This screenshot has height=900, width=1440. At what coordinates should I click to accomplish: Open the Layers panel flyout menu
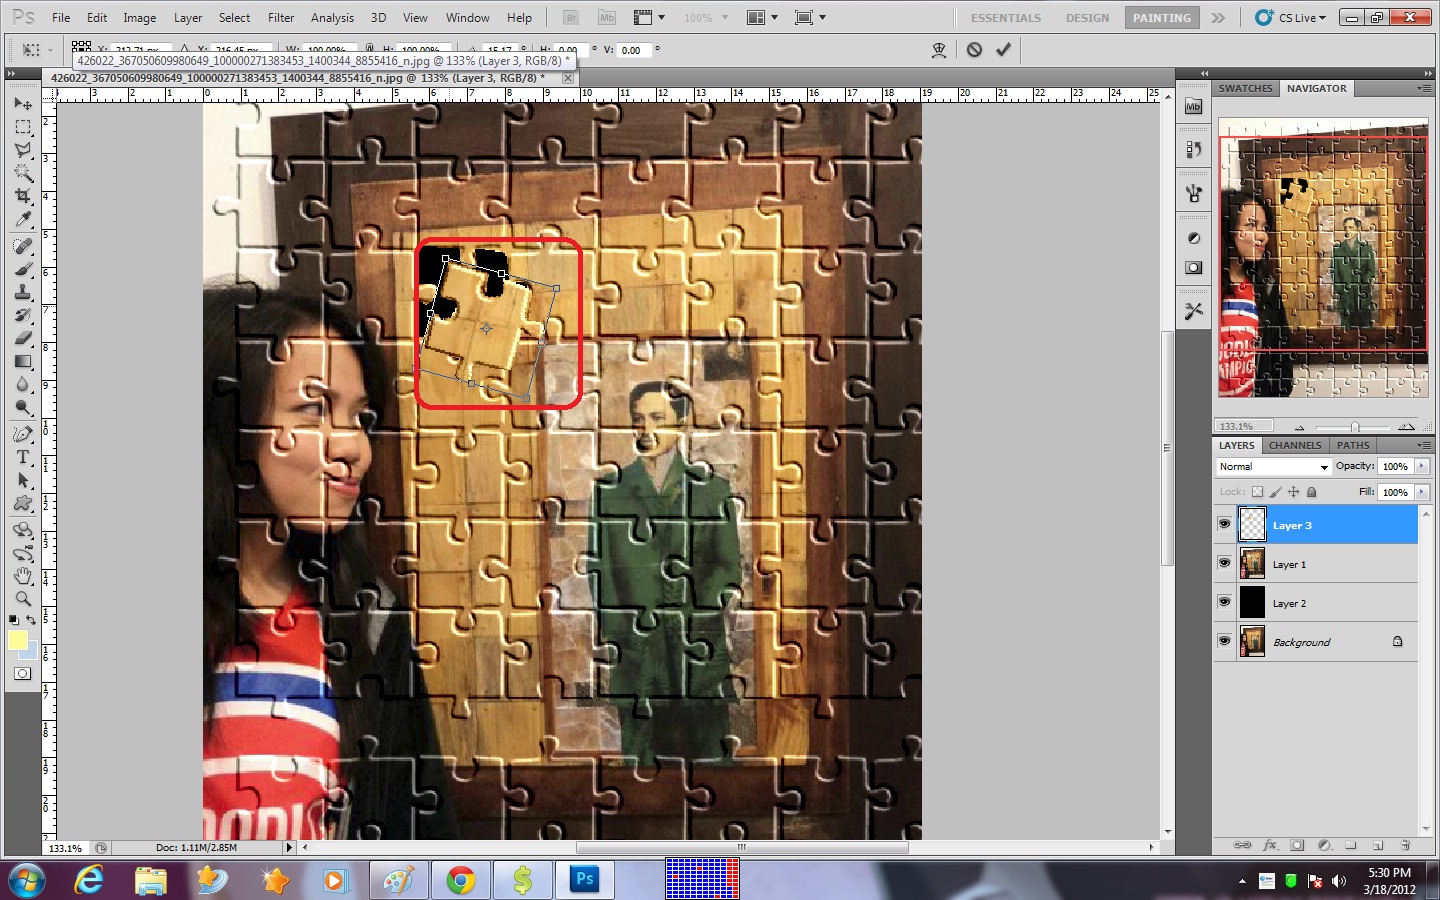click(x=1424, y=445)
